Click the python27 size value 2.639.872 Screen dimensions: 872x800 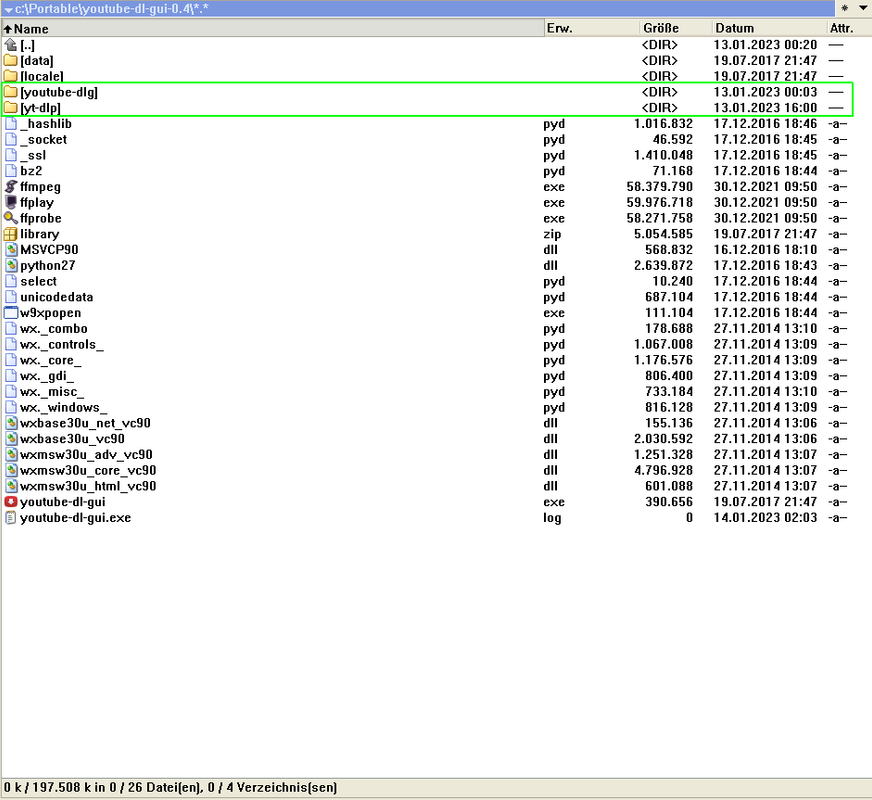pyautogui.click(x=663, y=266)
